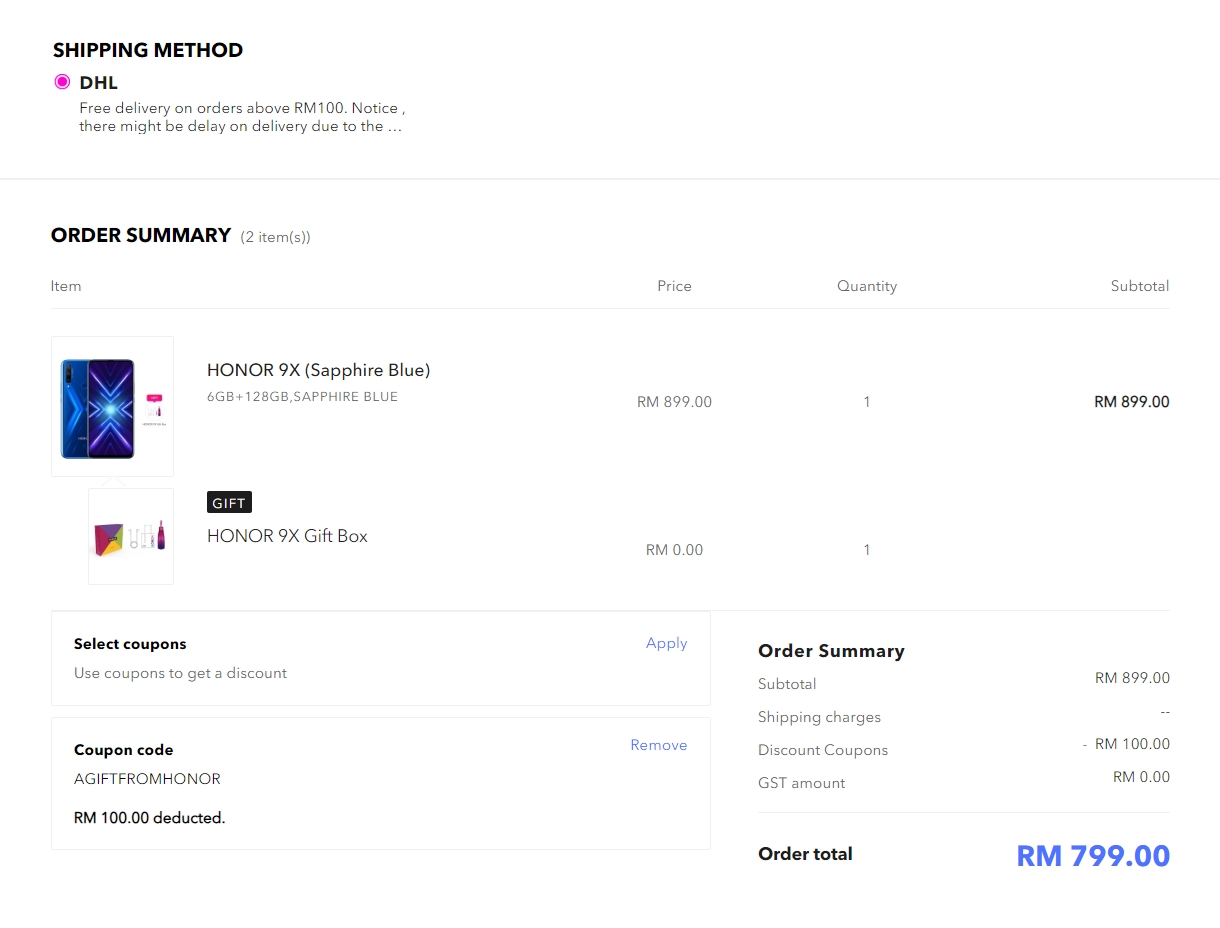Click the Select coupons heading
The image size is (1220, 928).
130,644
